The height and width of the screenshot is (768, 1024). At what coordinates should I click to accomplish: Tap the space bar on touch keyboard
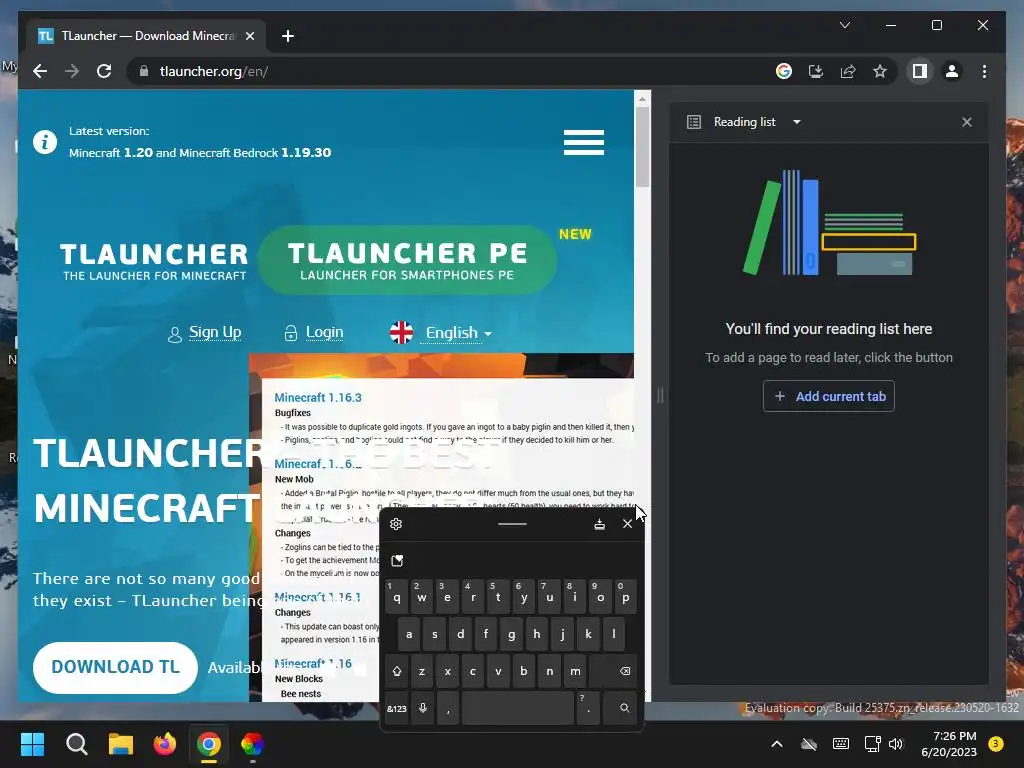(518, 708)
